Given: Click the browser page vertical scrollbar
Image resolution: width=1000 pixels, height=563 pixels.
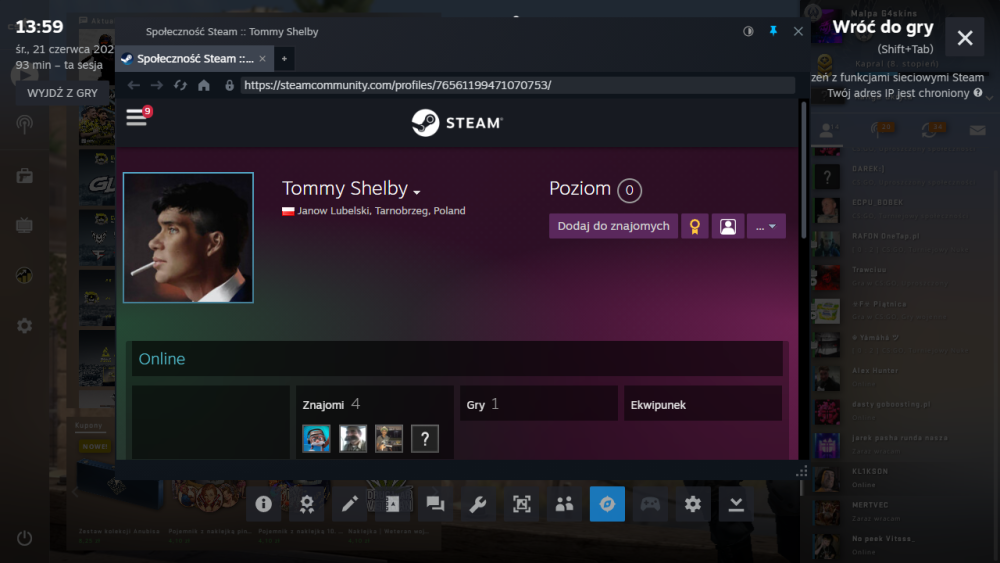Looking at the screenshot, I should (x=803, y=169).
